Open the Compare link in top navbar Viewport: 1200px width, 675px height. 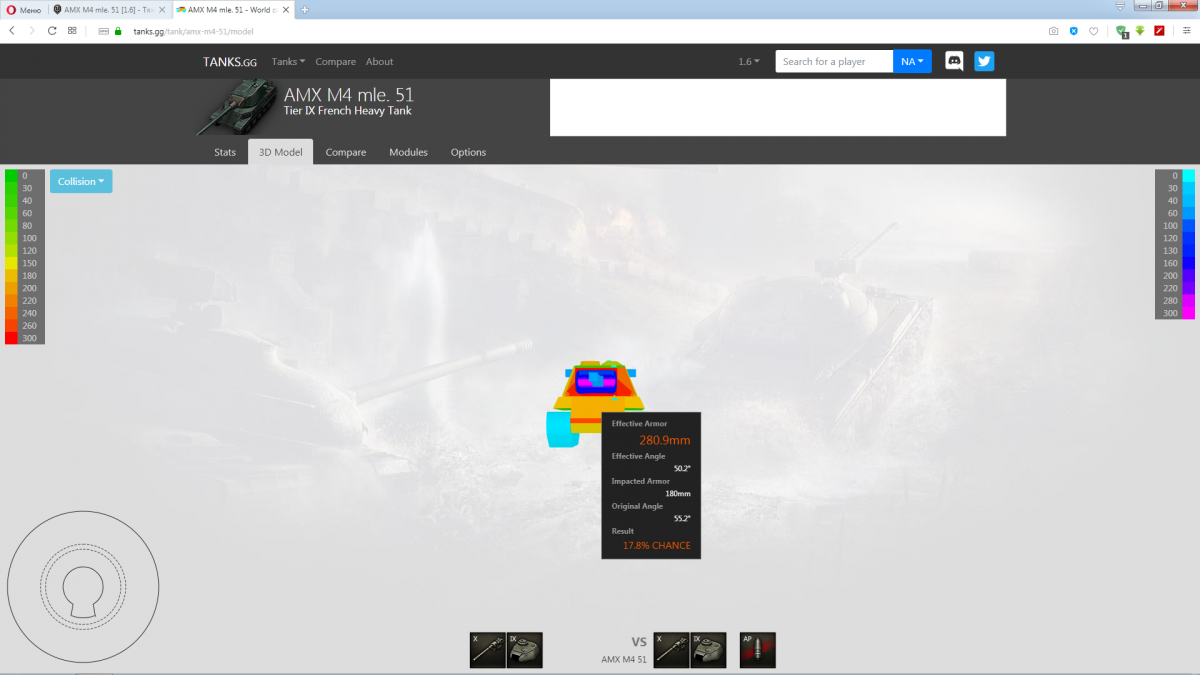click(x=335, y=62)
